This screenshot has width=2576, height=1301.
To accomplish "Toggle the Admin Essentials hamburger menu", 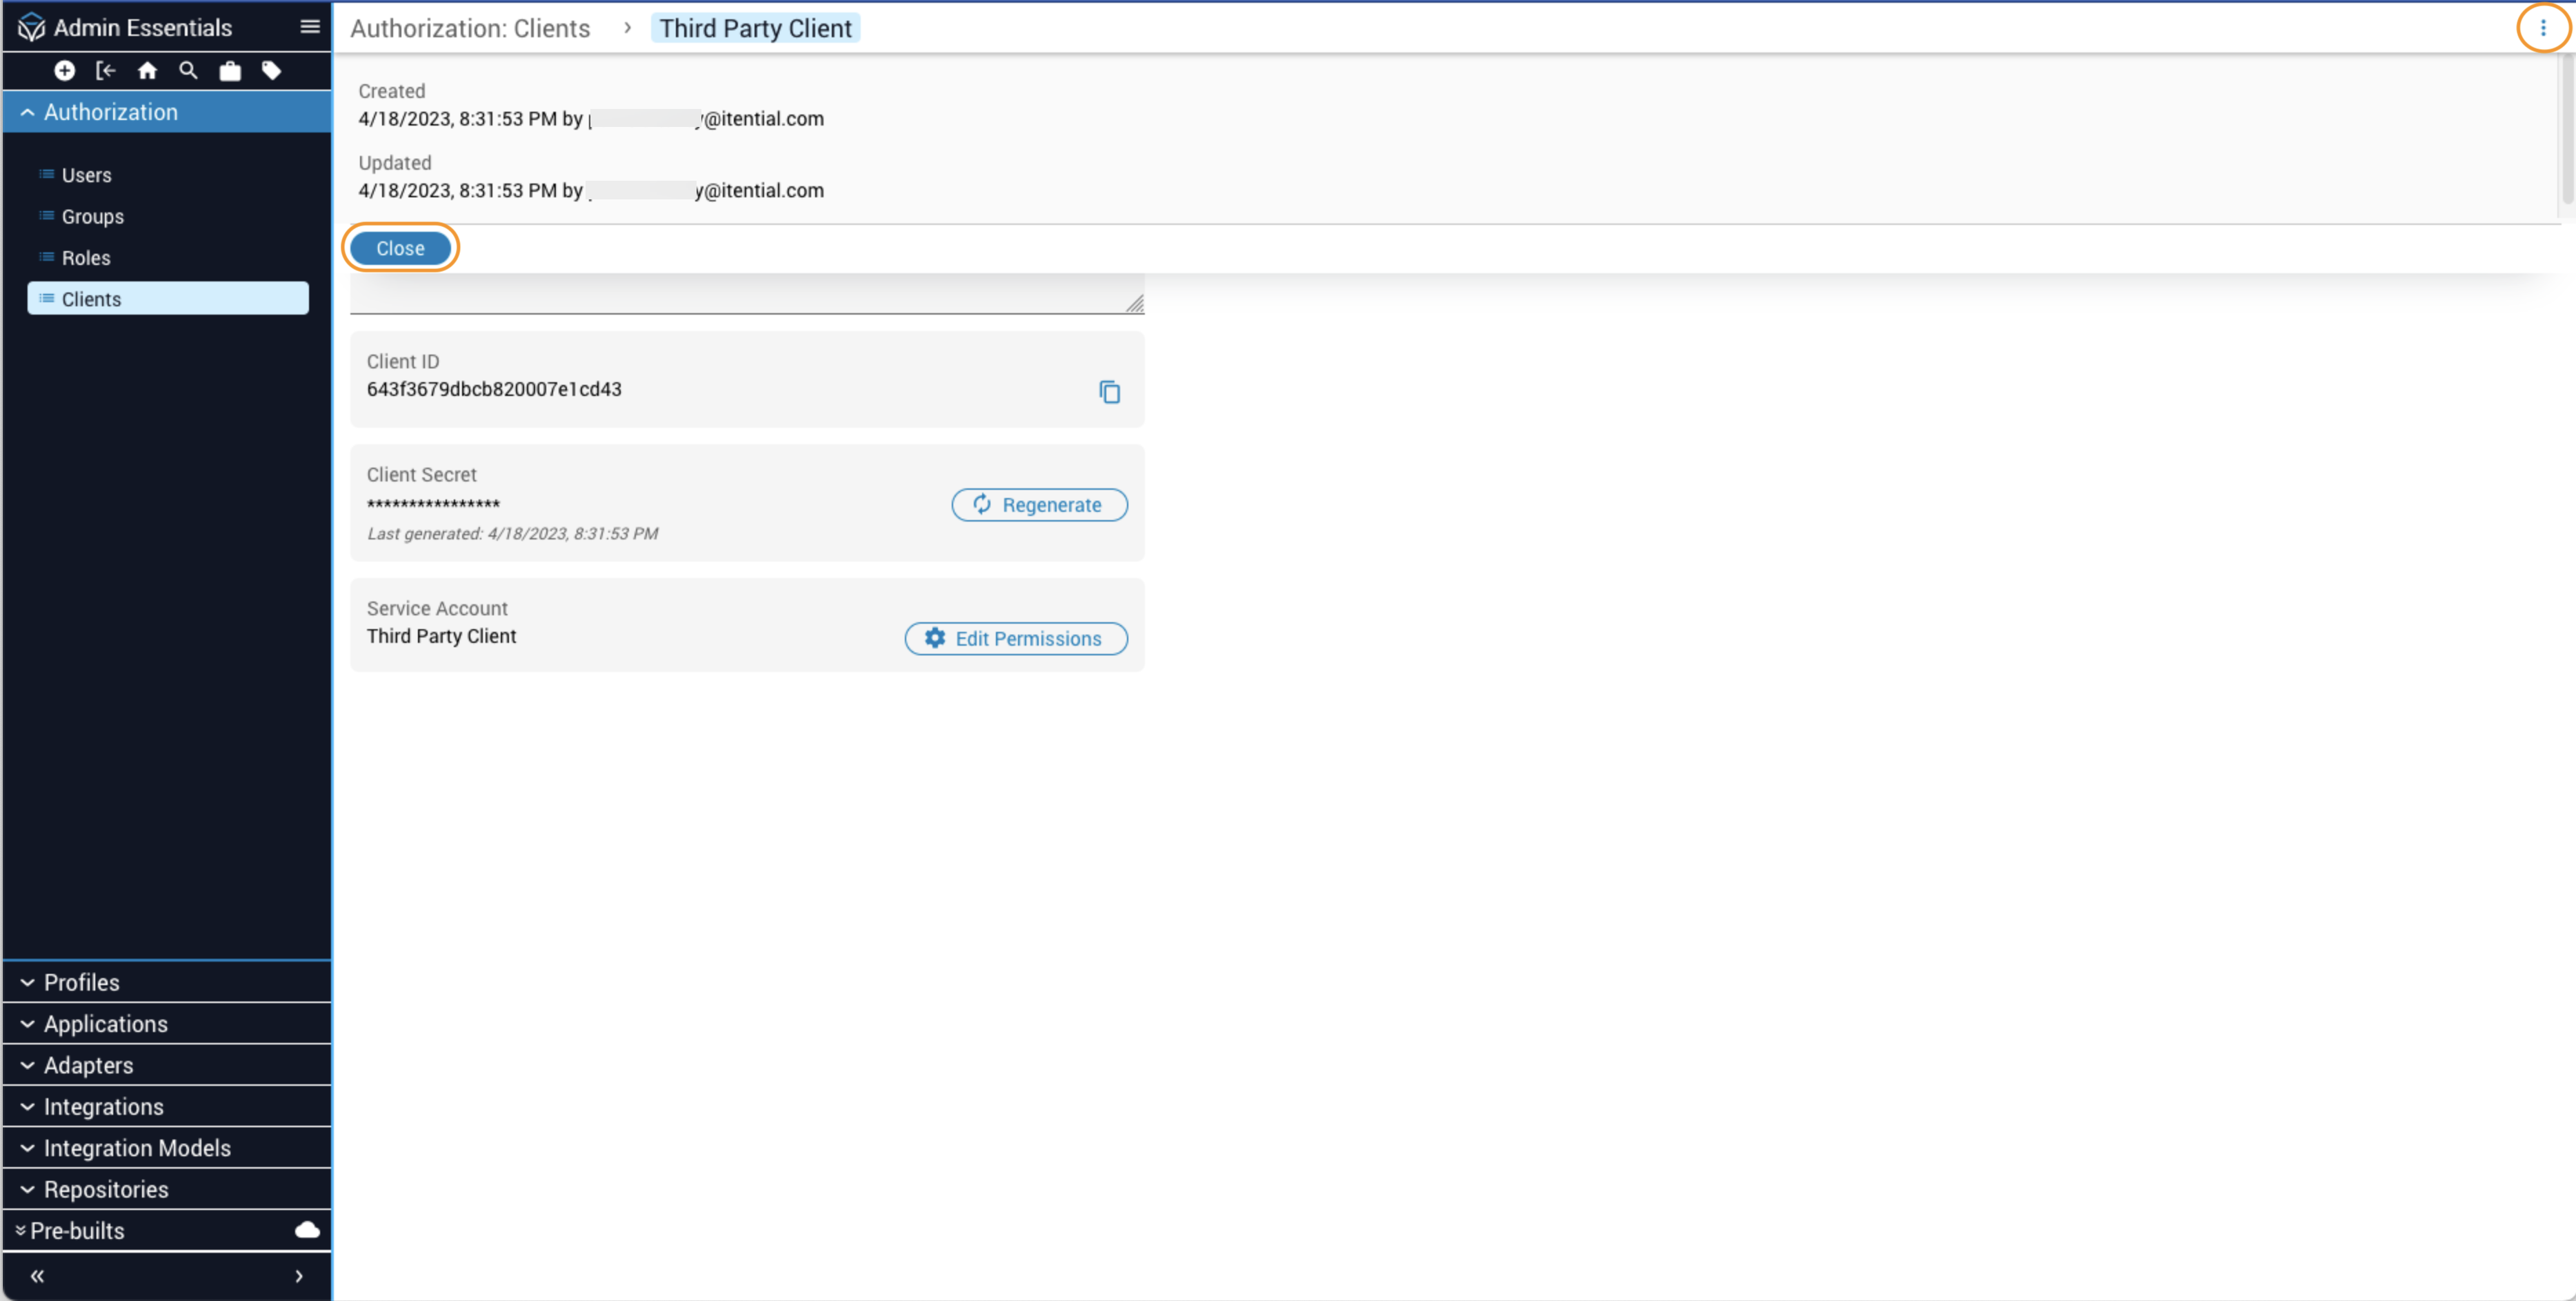I will pyautogui.click(x=310, y=27).
